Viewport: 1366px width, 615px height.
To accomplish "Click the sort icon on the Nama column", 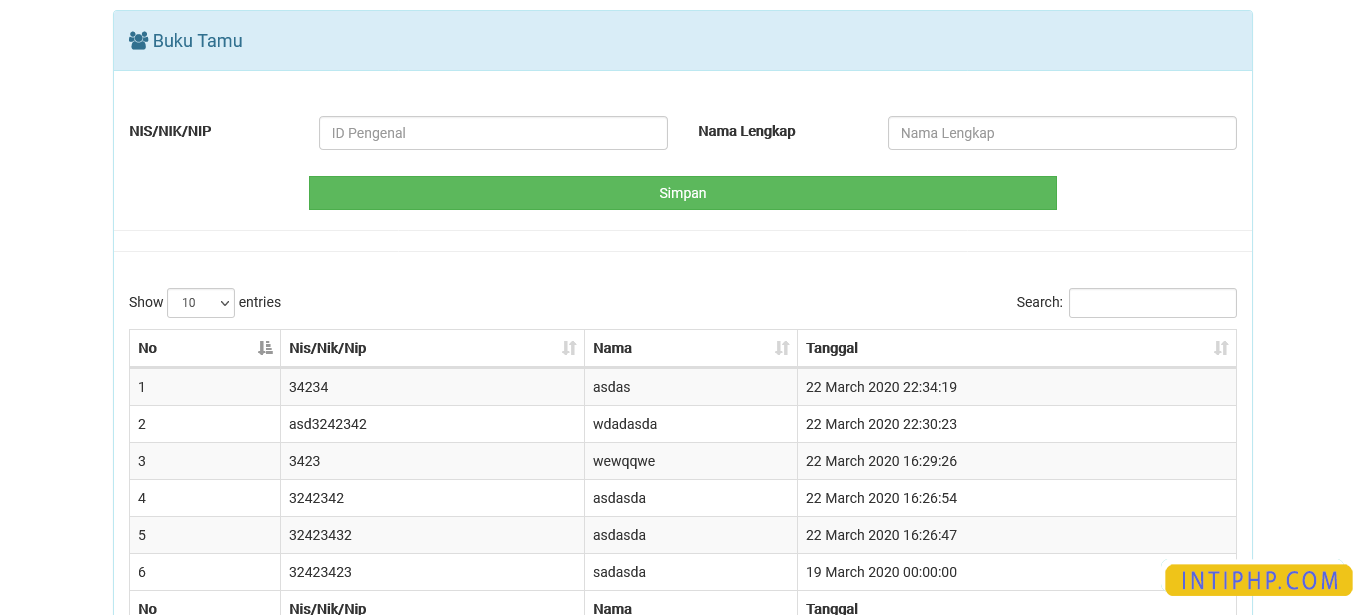I will coord(782,347).
